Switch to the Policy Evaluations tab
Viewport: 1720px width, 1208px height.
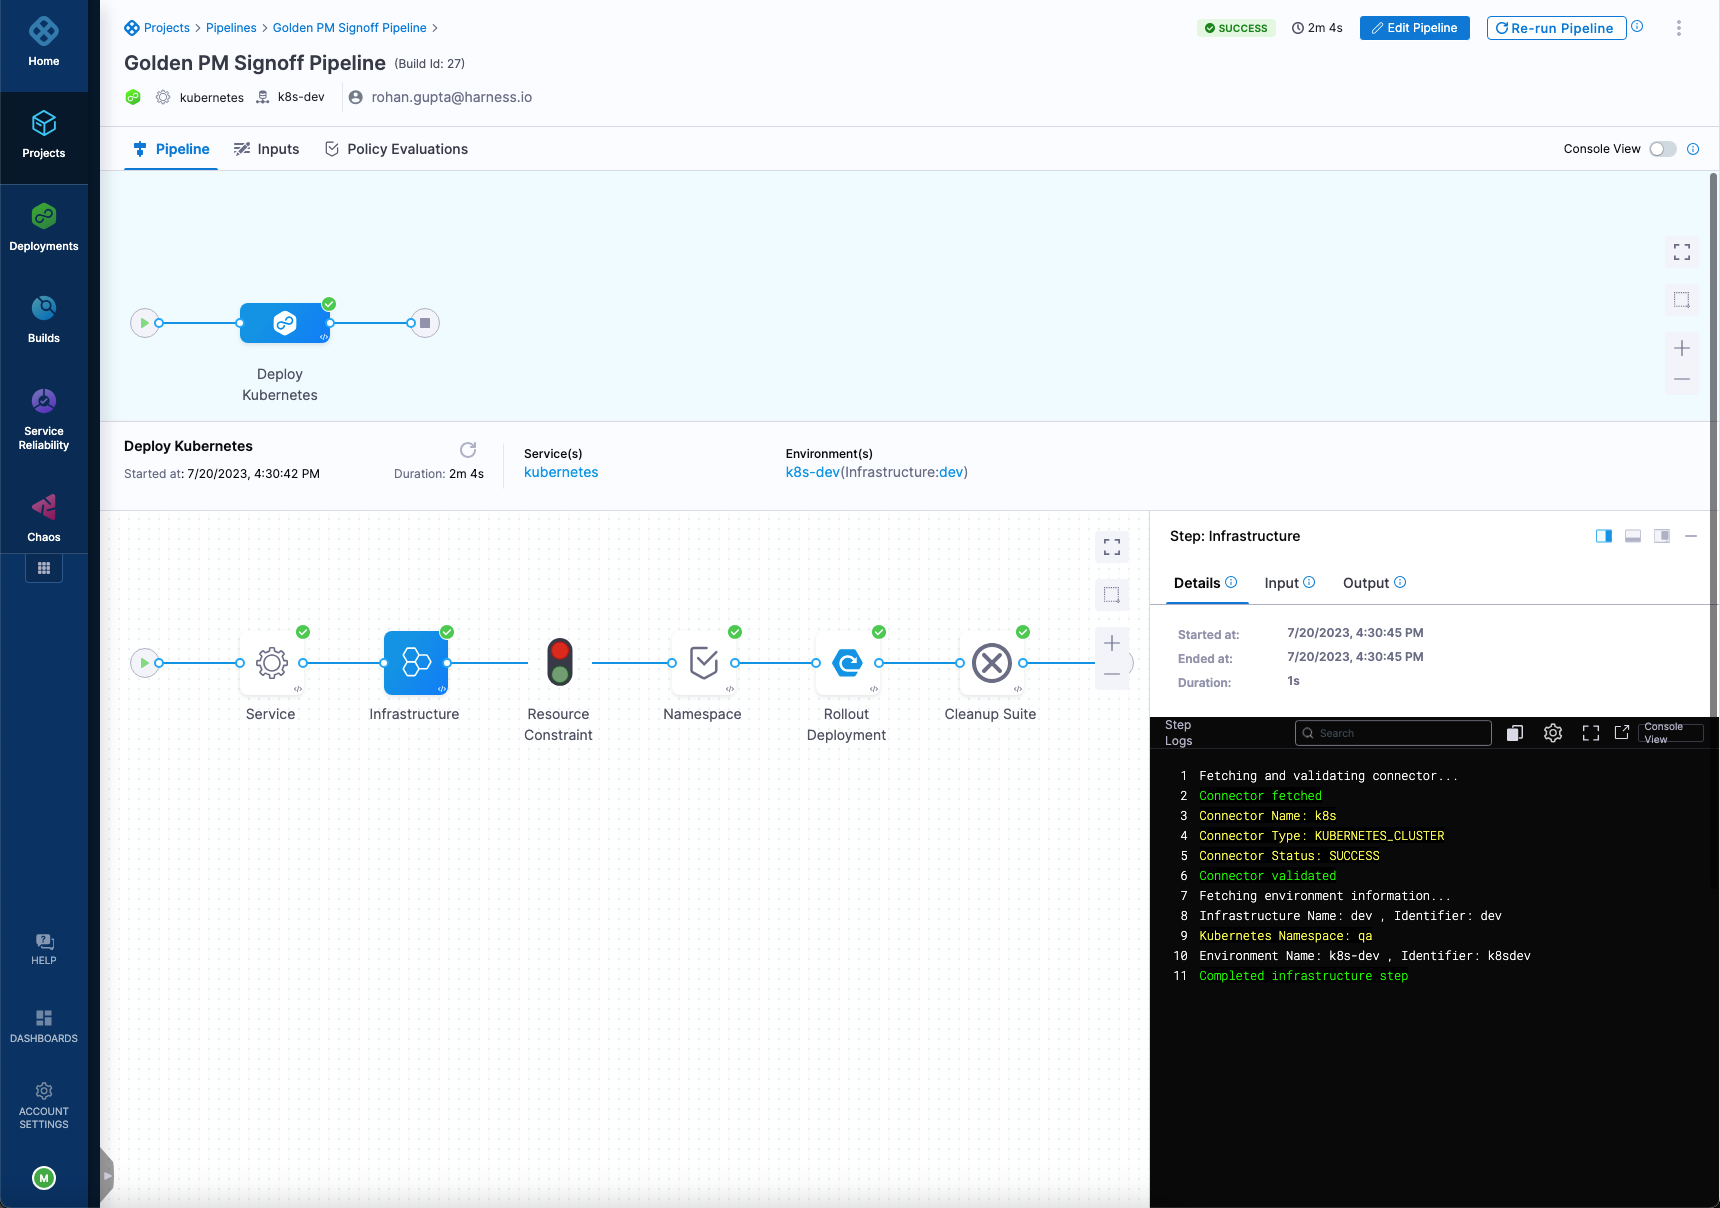coord(396,149)
